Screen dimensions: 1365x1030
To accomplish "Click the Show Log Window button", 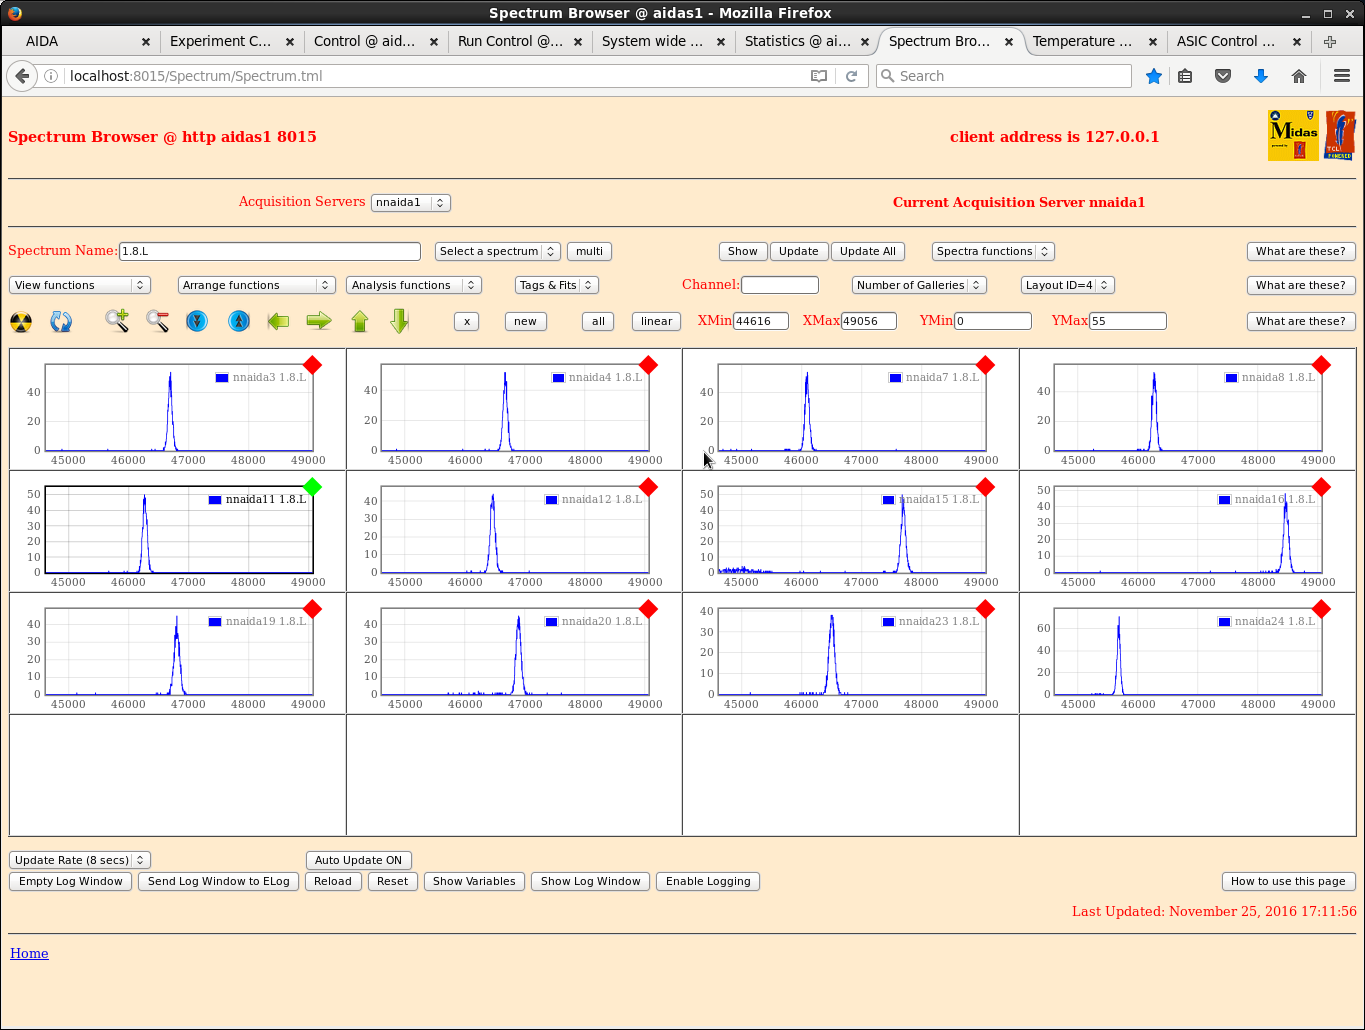I will coord(590,882).
